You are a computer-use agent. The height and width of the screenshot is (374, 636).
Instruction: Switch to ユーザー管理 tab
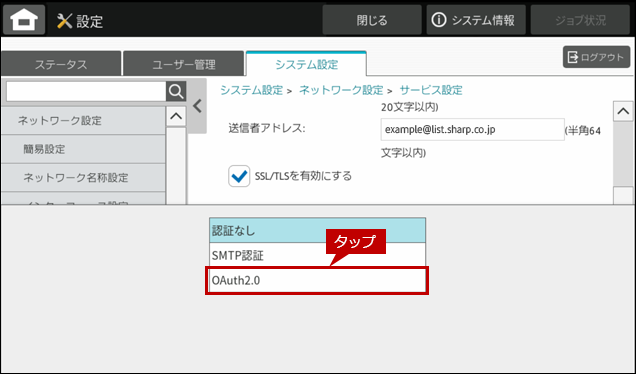pyautogui.click(x=183, y=64)
